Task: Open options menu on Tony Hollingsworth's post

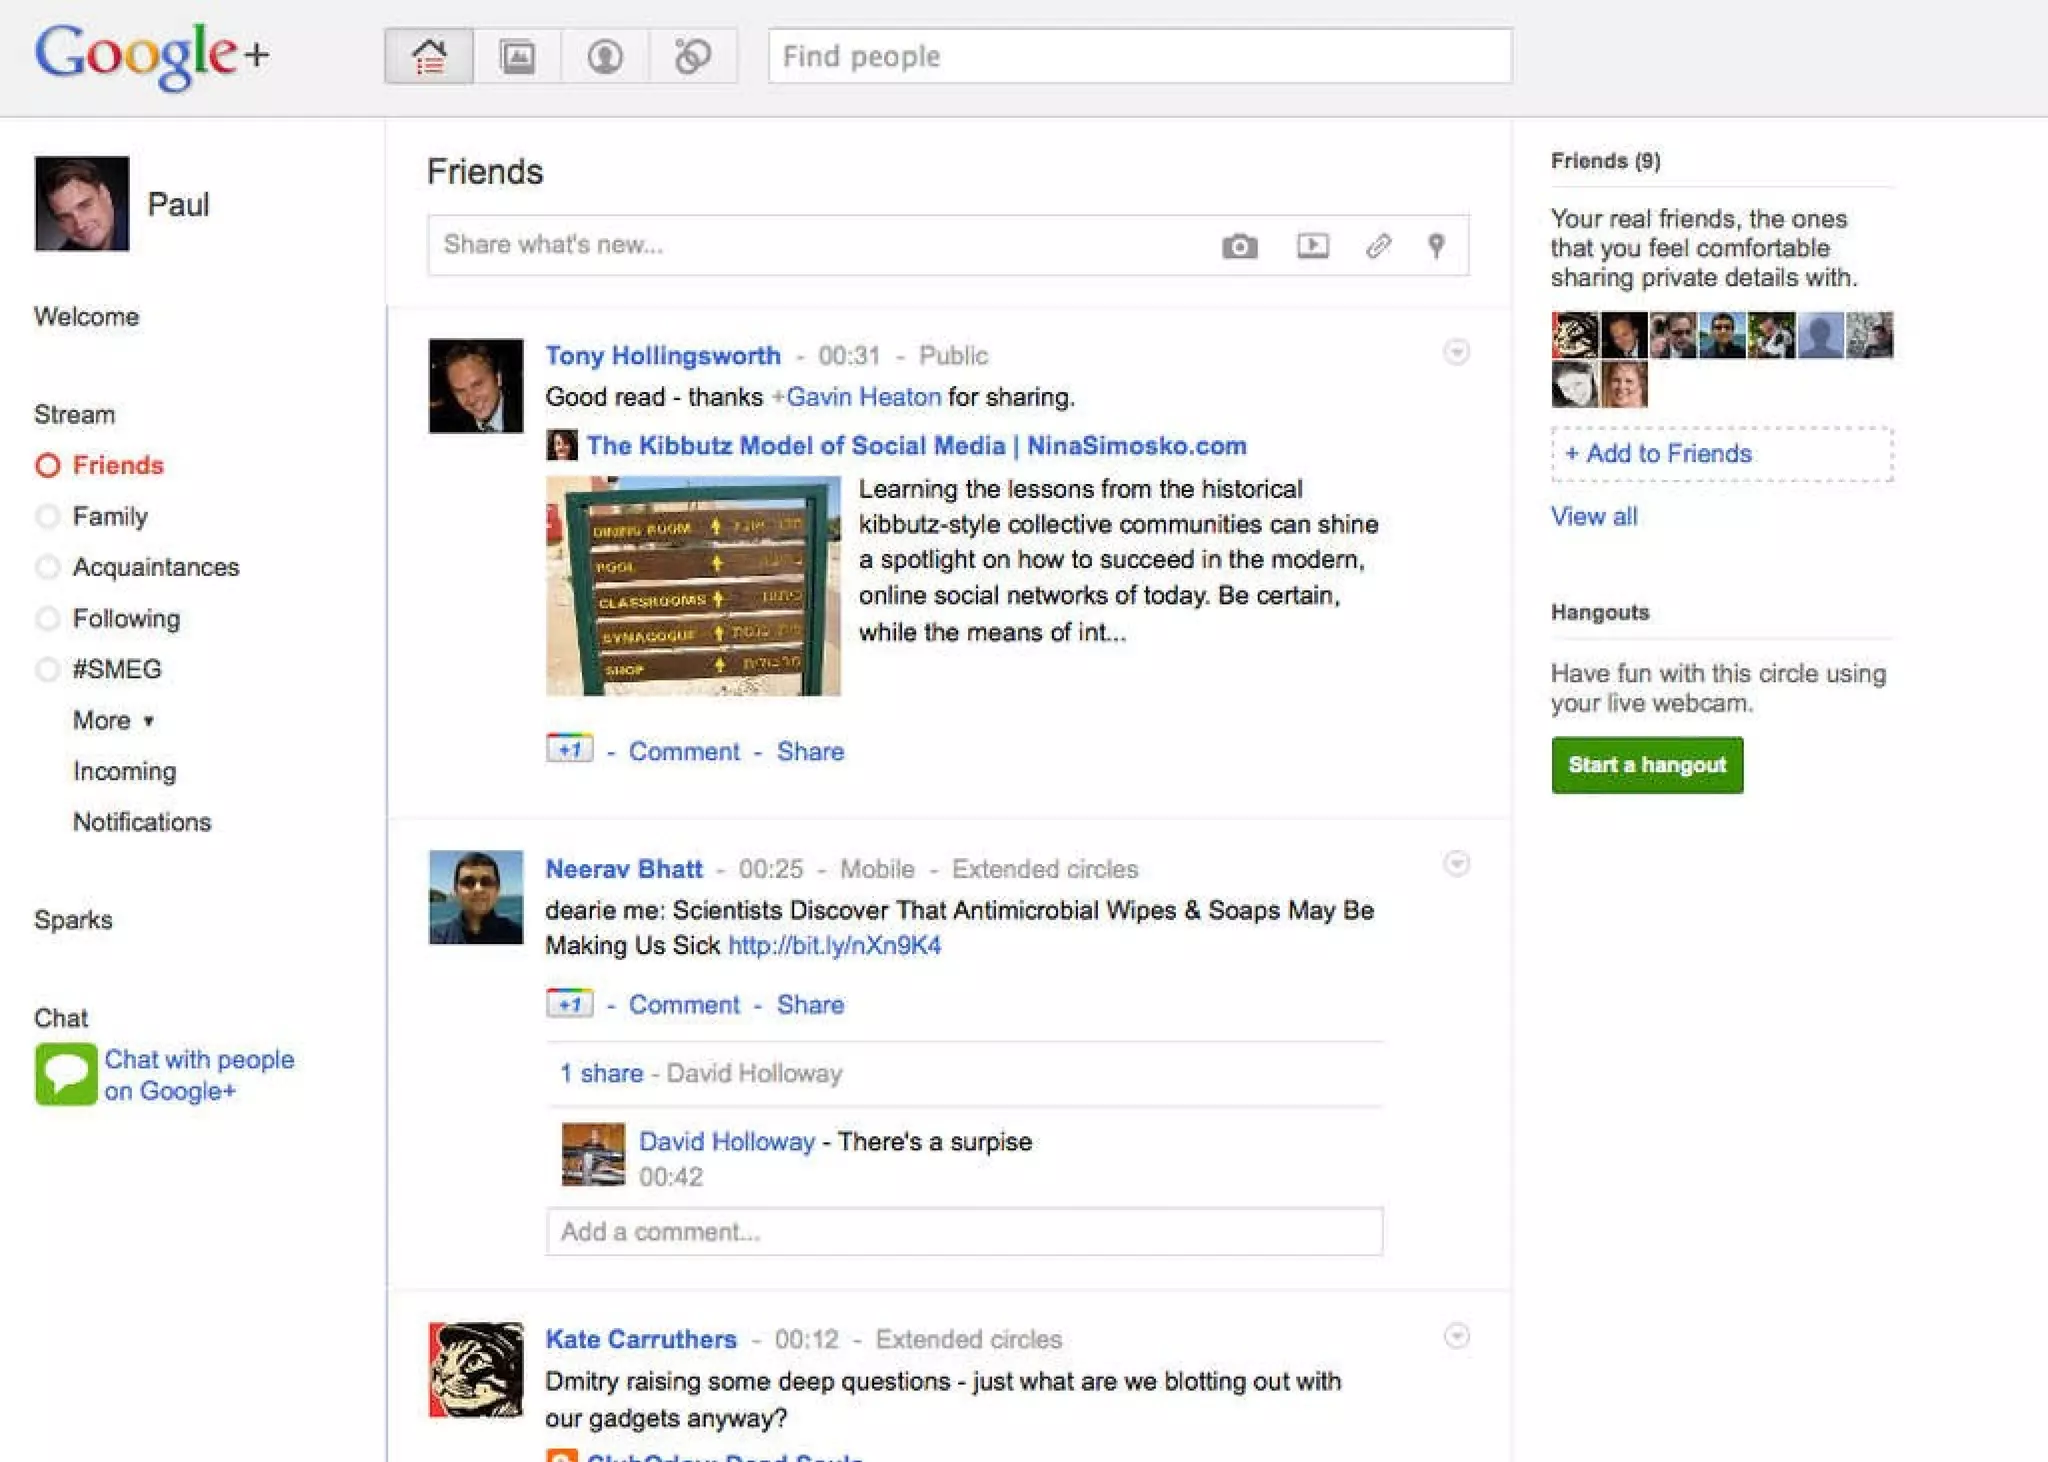Action: [x=1457, y=352]
